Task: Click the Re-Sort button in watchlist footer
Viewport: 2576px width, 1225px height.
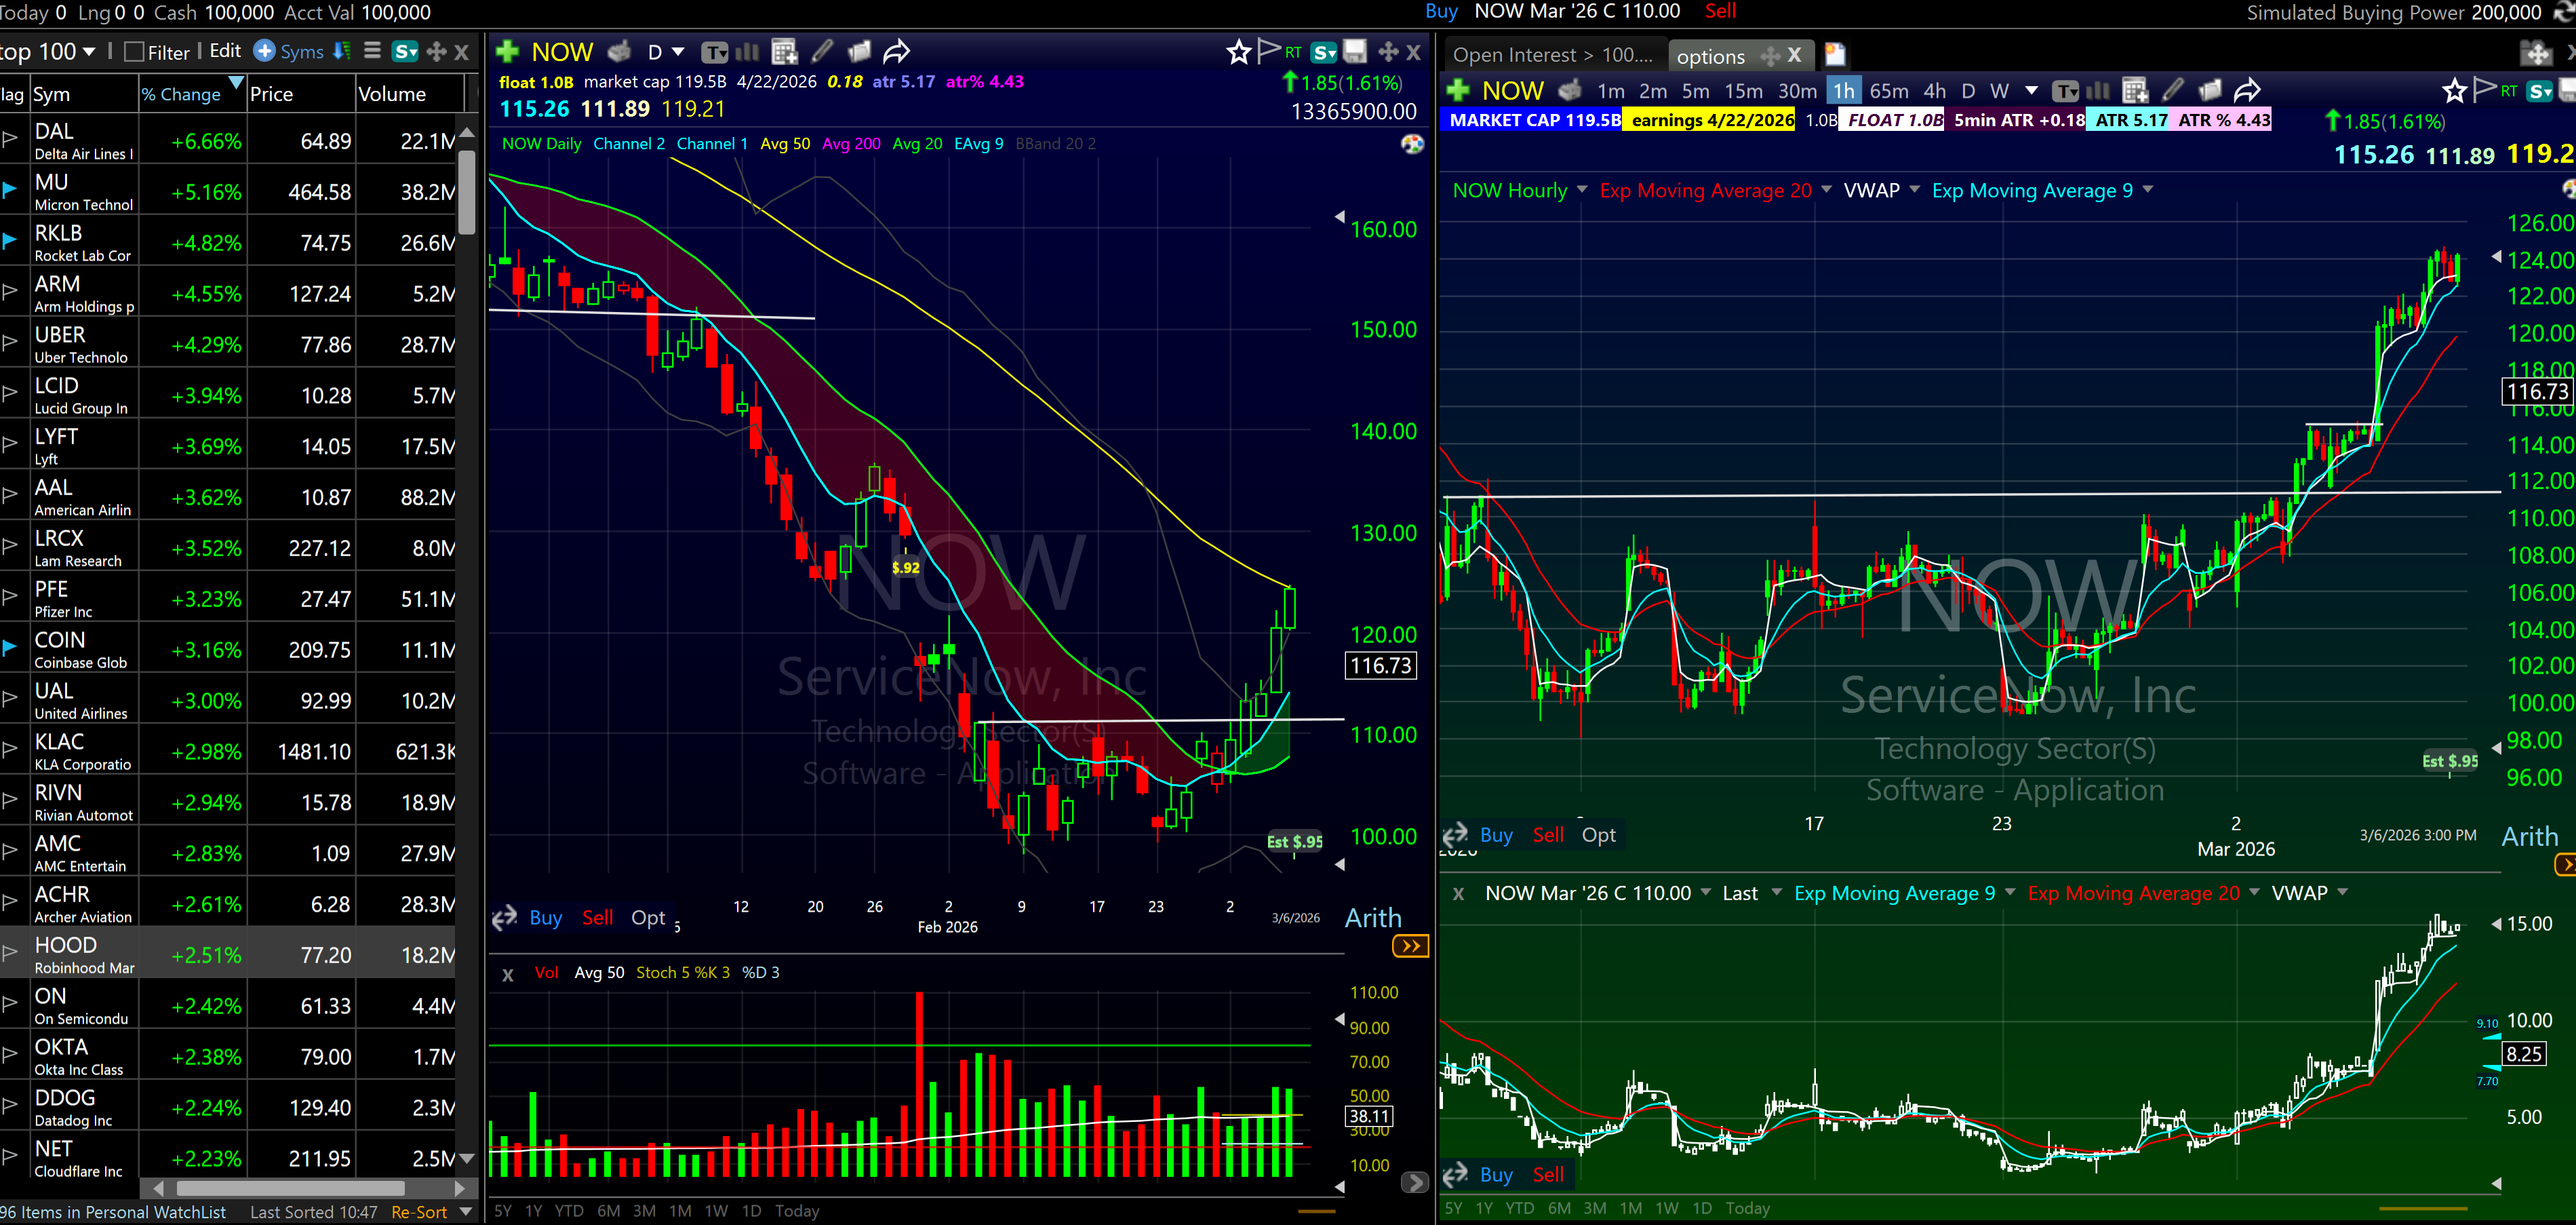Action: point(419,1212)
